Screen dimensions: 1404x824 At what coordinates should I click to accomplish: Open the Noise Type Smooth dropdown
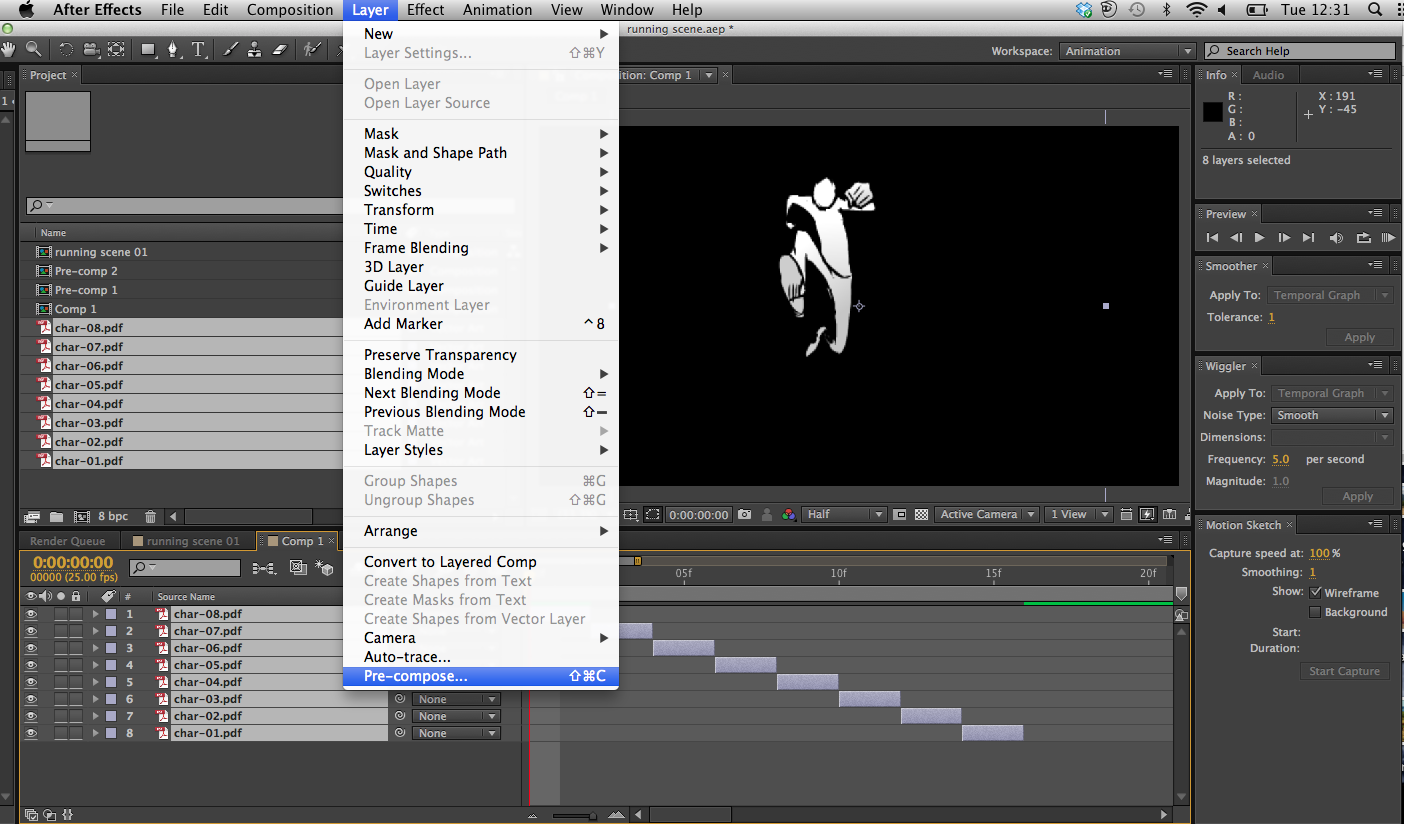click(x=1332, y=415)
